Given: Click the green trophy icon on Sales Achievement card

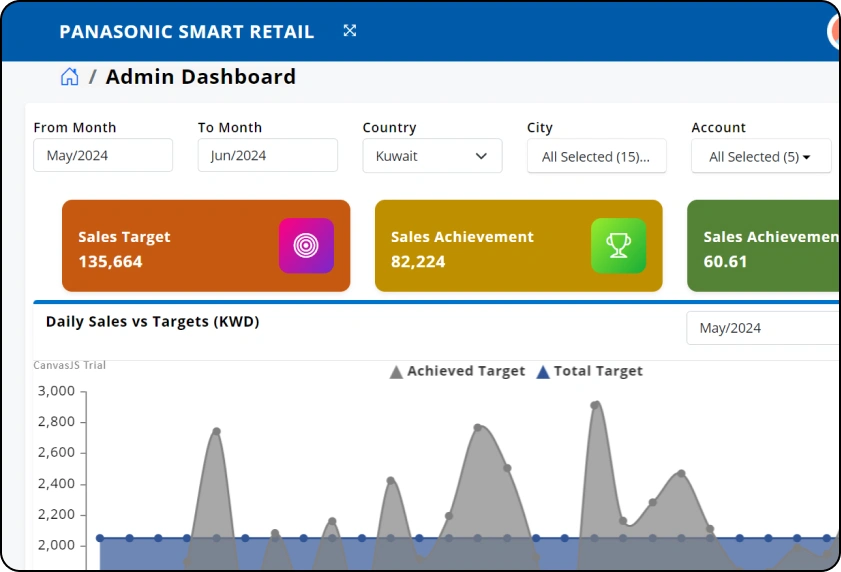Looking at the screenshot, I should coord(618,246).
